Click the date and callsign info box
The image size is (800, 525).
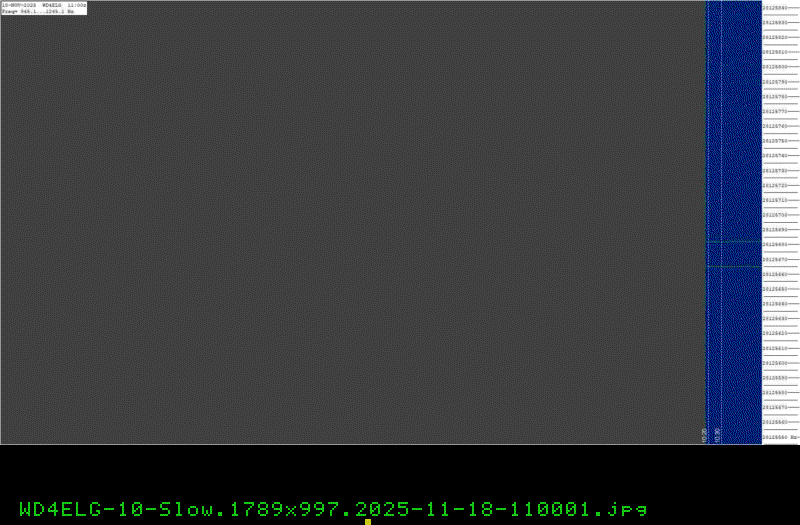[x=44, y=8]
